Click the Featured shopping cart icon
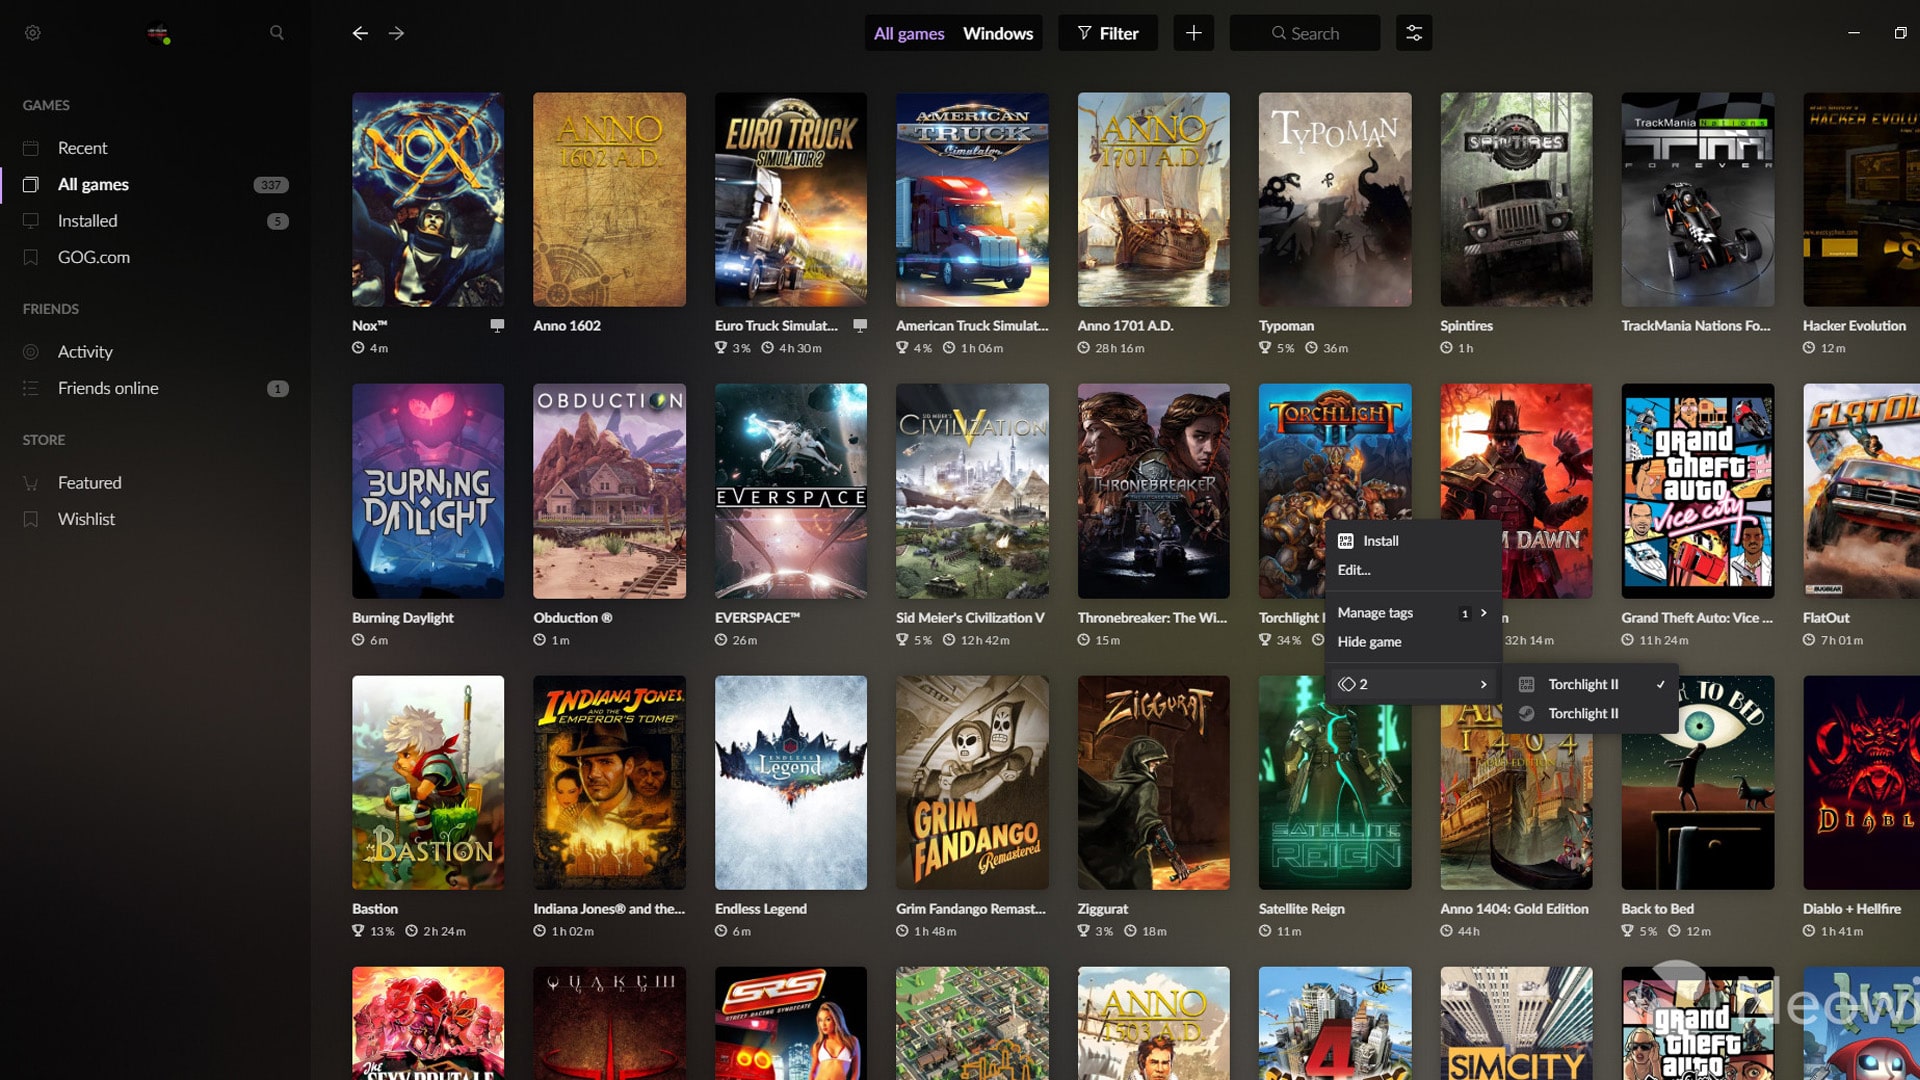This screenshot has width=1920, height=1080. (x=31, y=483)
